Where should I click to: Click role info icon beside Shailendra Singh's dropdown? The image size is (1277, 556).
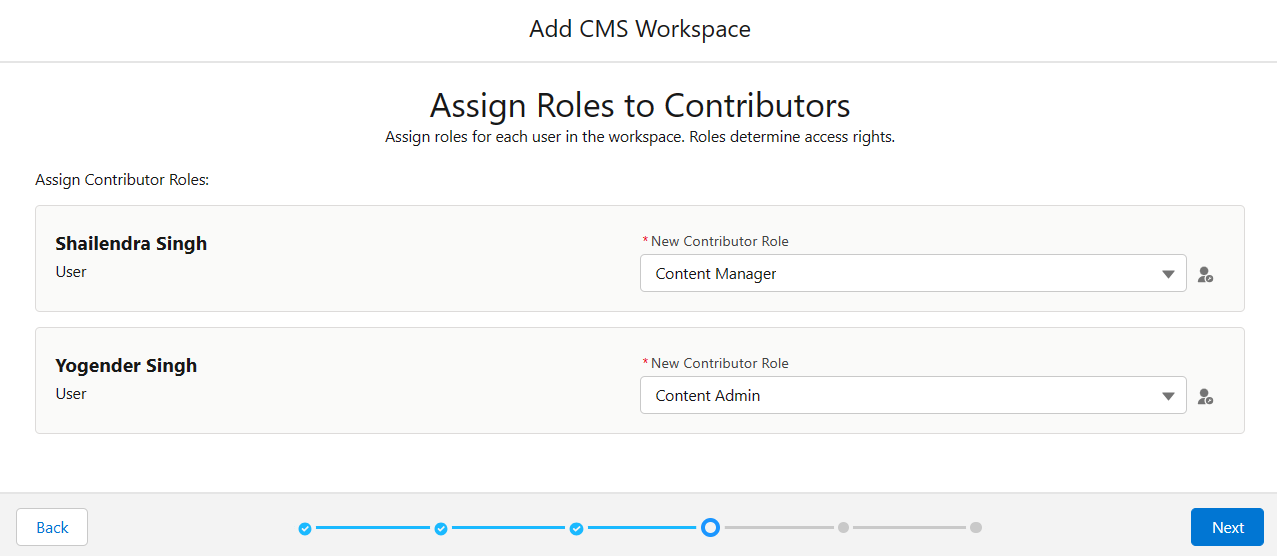(x=1205, y=274)
